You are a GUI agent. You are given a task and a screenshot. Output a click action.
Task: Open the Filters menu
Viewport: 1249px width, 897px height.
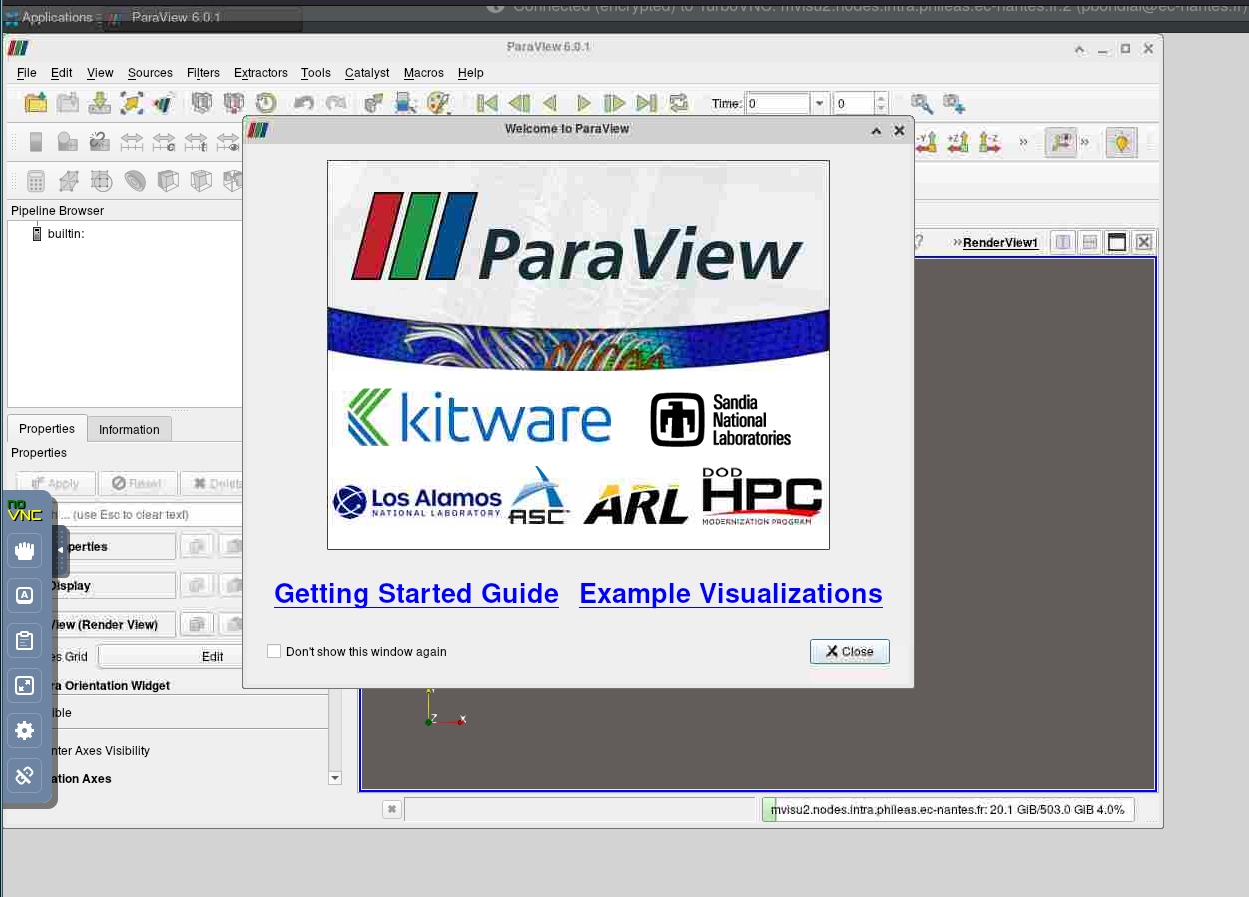(203, 73)
